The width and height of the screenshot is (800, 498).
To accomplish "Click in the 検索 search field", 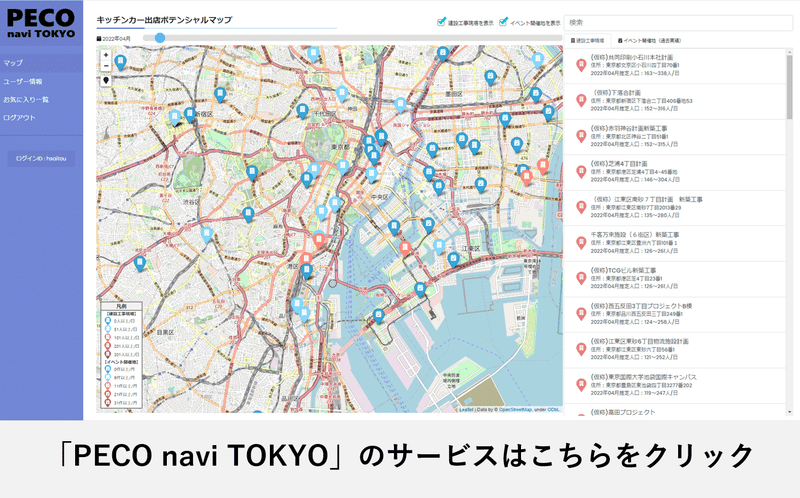I will coord(679,22).
